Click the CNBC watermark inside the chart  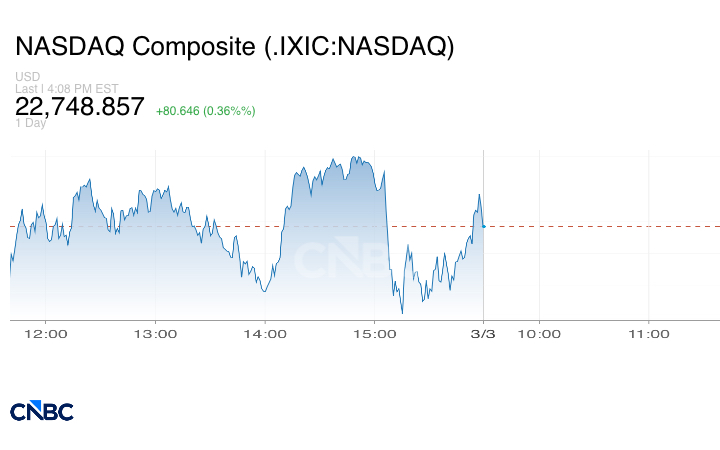click(340, 258)
